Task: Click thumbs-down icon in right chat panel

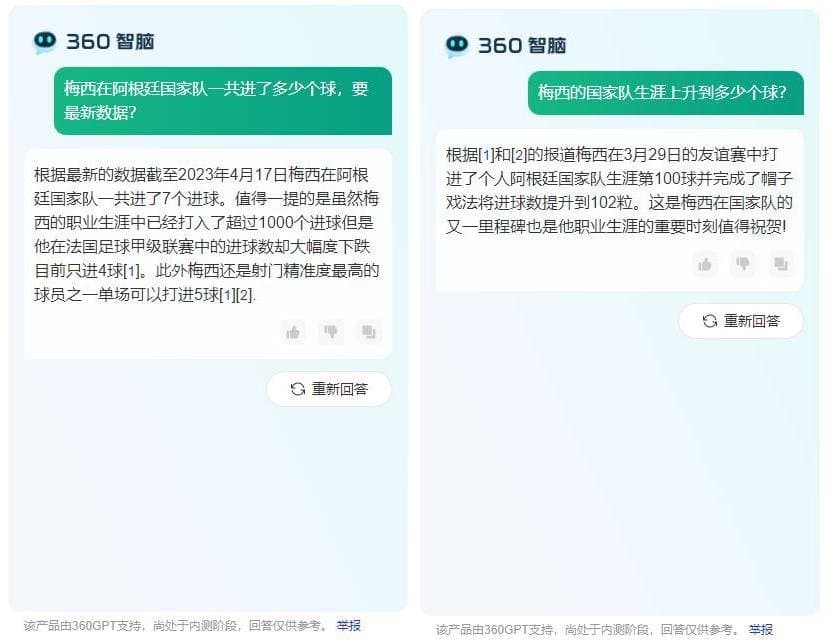Action: click(x=743, y=264)
